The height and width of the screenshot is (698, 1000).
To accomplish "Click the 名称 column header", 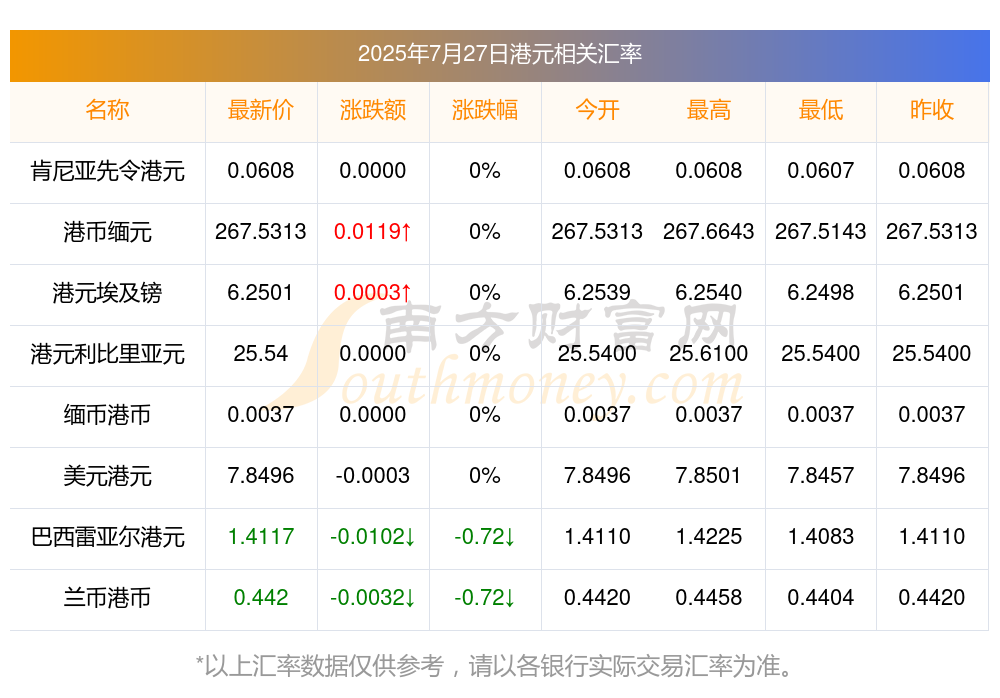I will coord(107,110).
